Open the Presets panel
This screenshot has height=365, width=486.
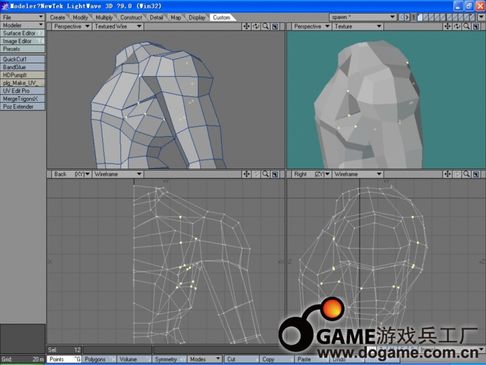[x=22, y=49]
